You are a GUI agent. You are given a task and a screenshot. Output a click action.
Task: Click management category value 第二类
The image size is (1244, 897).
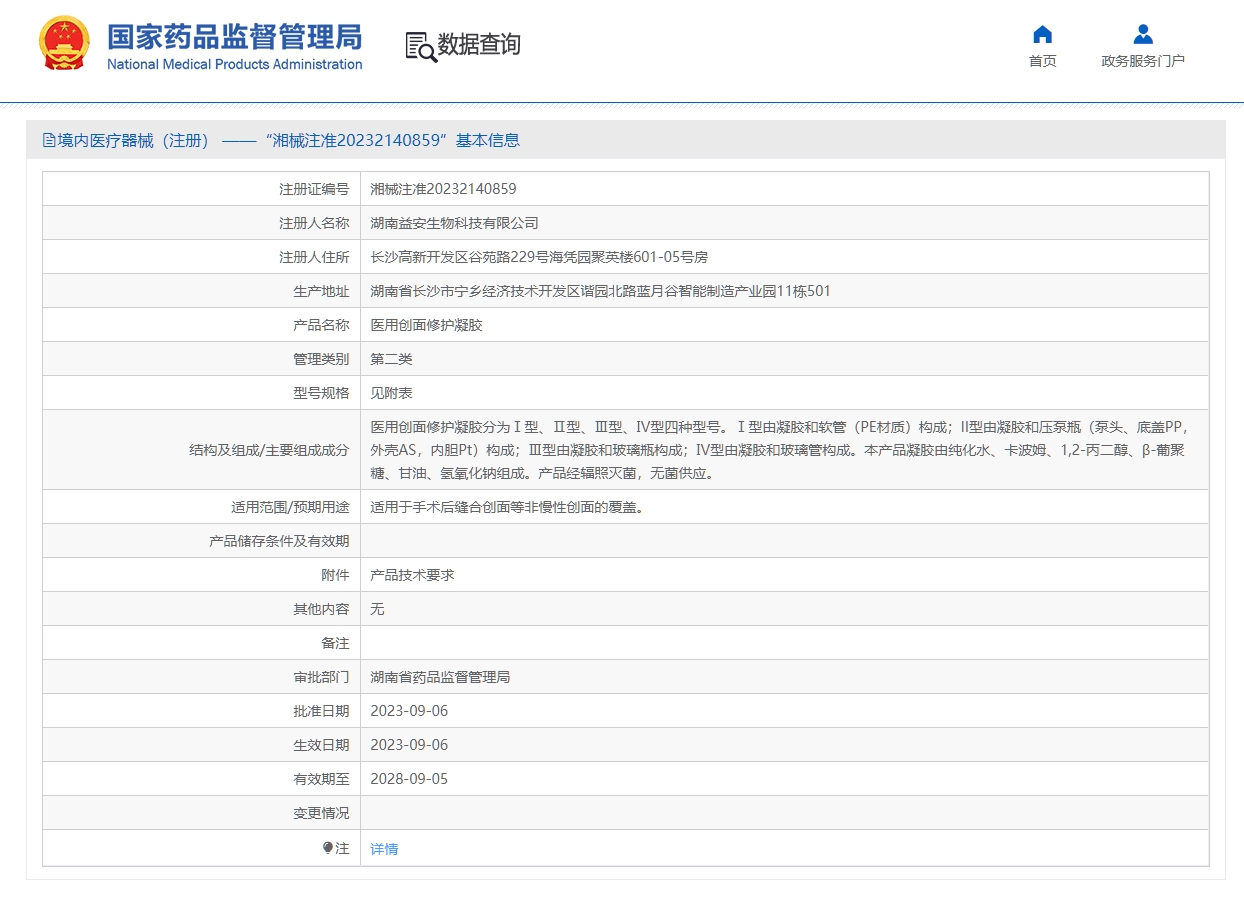[x=391, y=359]
